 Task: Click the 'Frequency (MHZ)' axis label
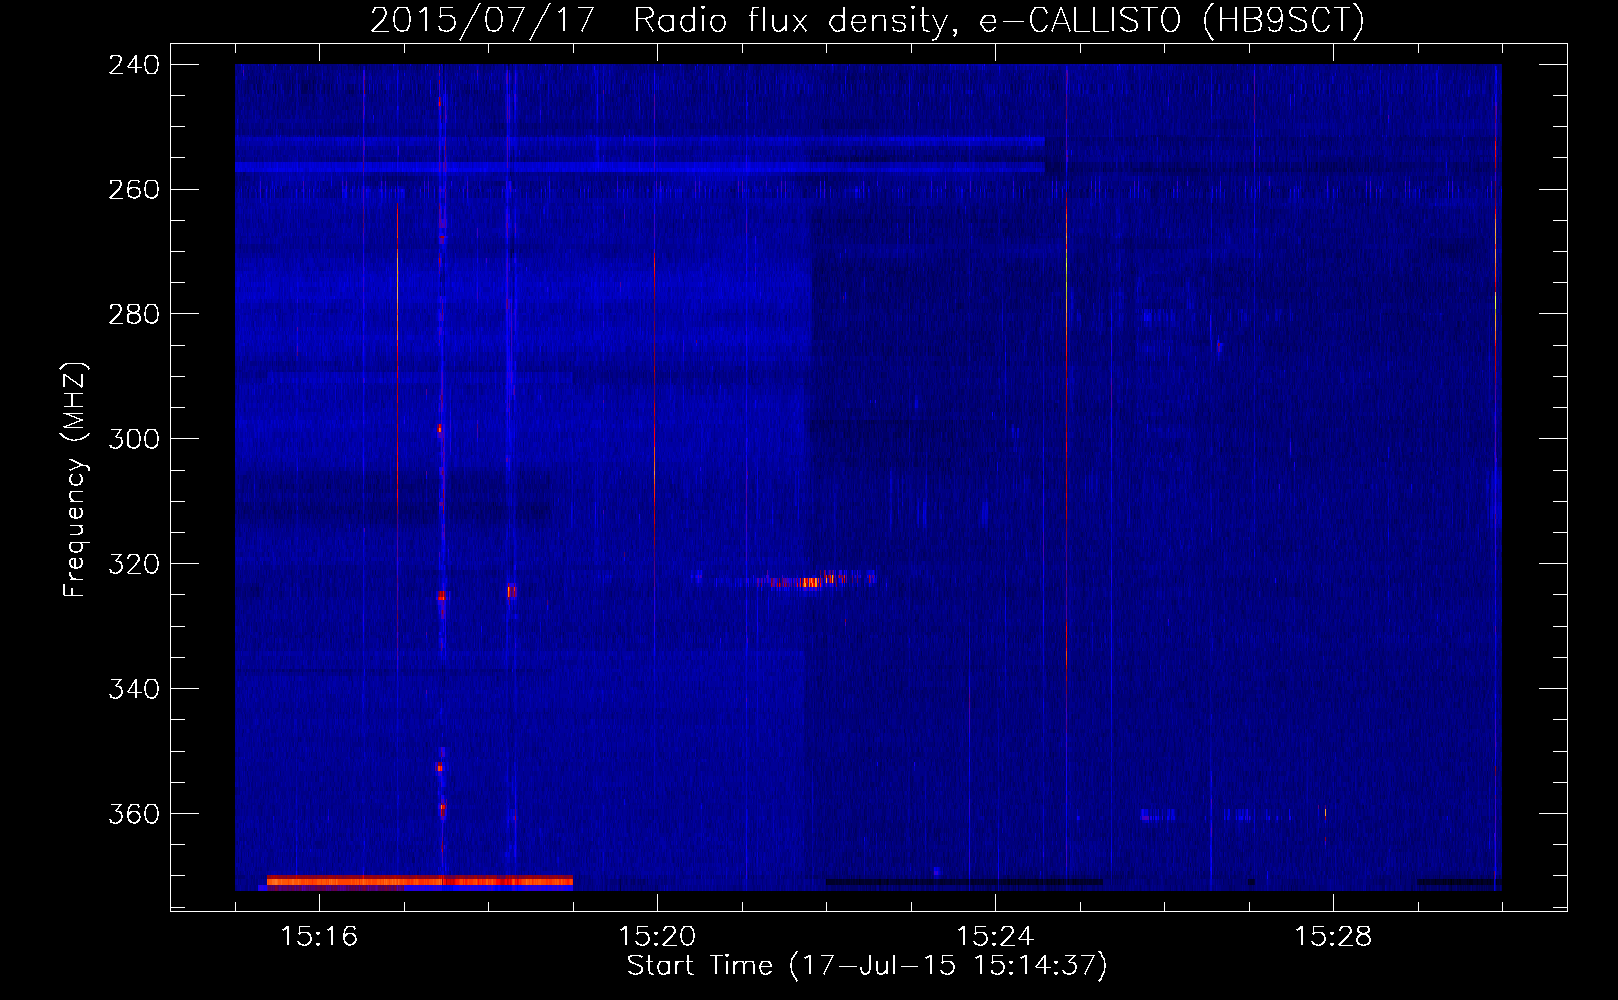tap(75, 479)
